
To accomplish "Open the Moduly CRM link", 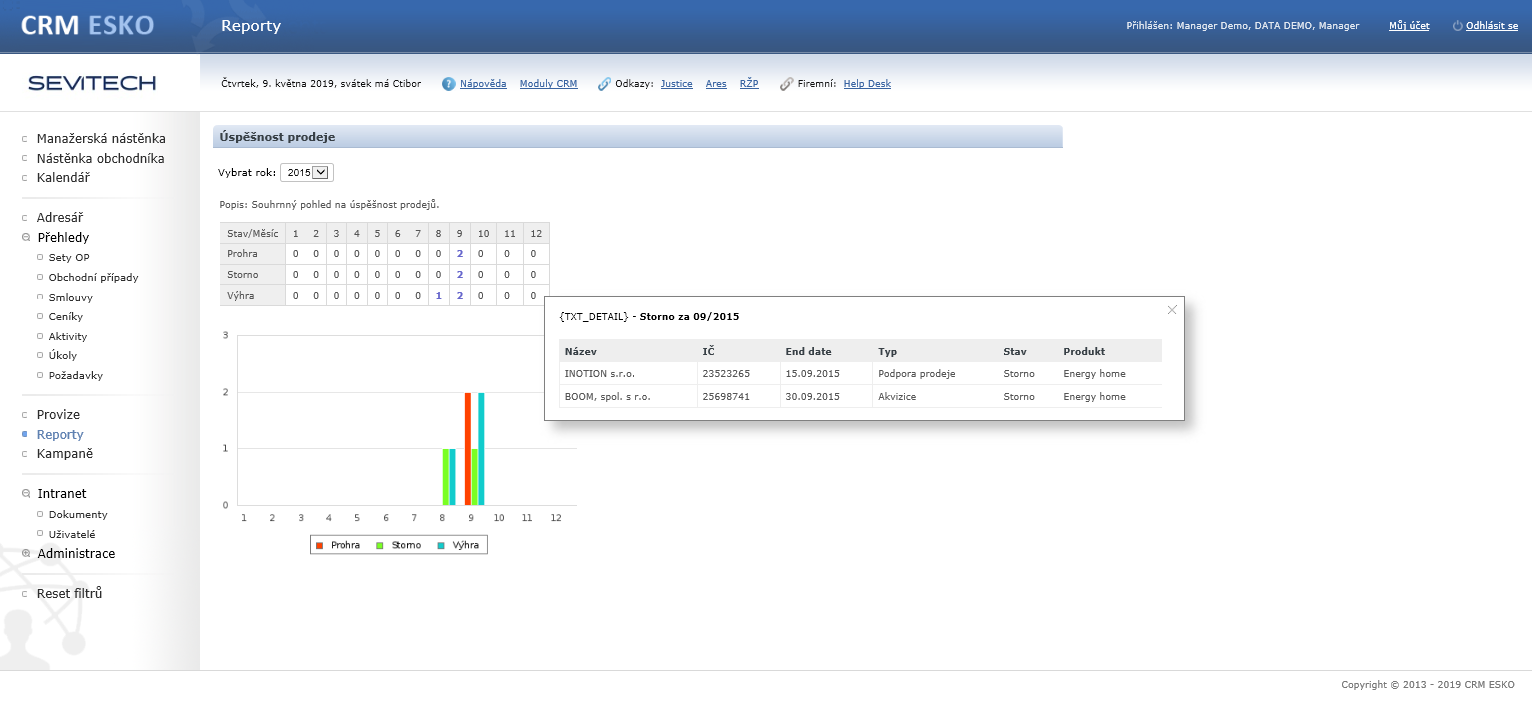I will click(549, 84).
